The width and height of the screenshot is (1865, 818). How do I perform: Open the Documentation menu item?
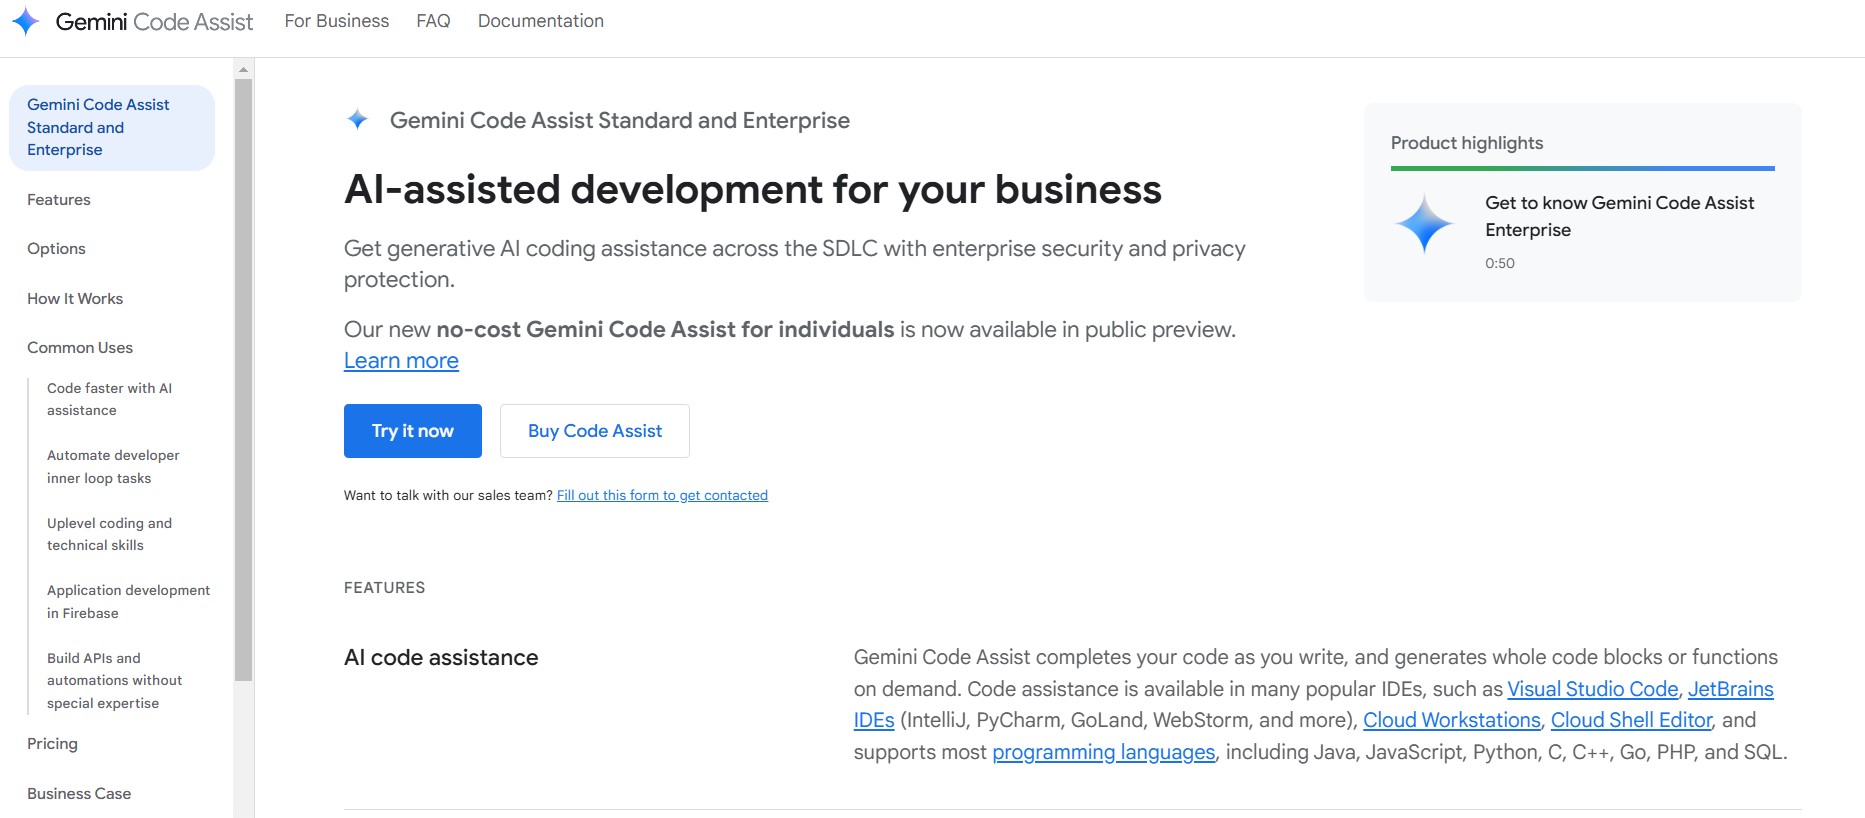(541, 21)
